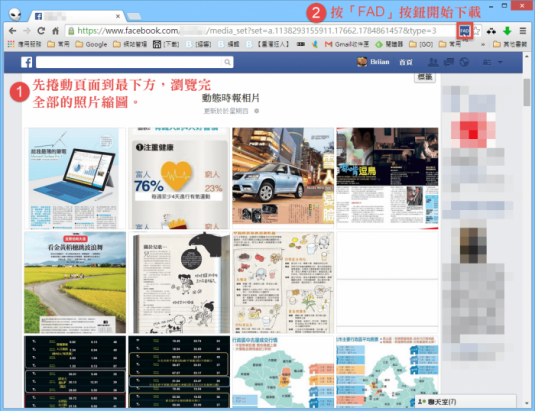Open the right black data table thumbnail
Image resolution: width=535 pixels, height=411 pixels.
pyautogui.click(x=179, y=372)
